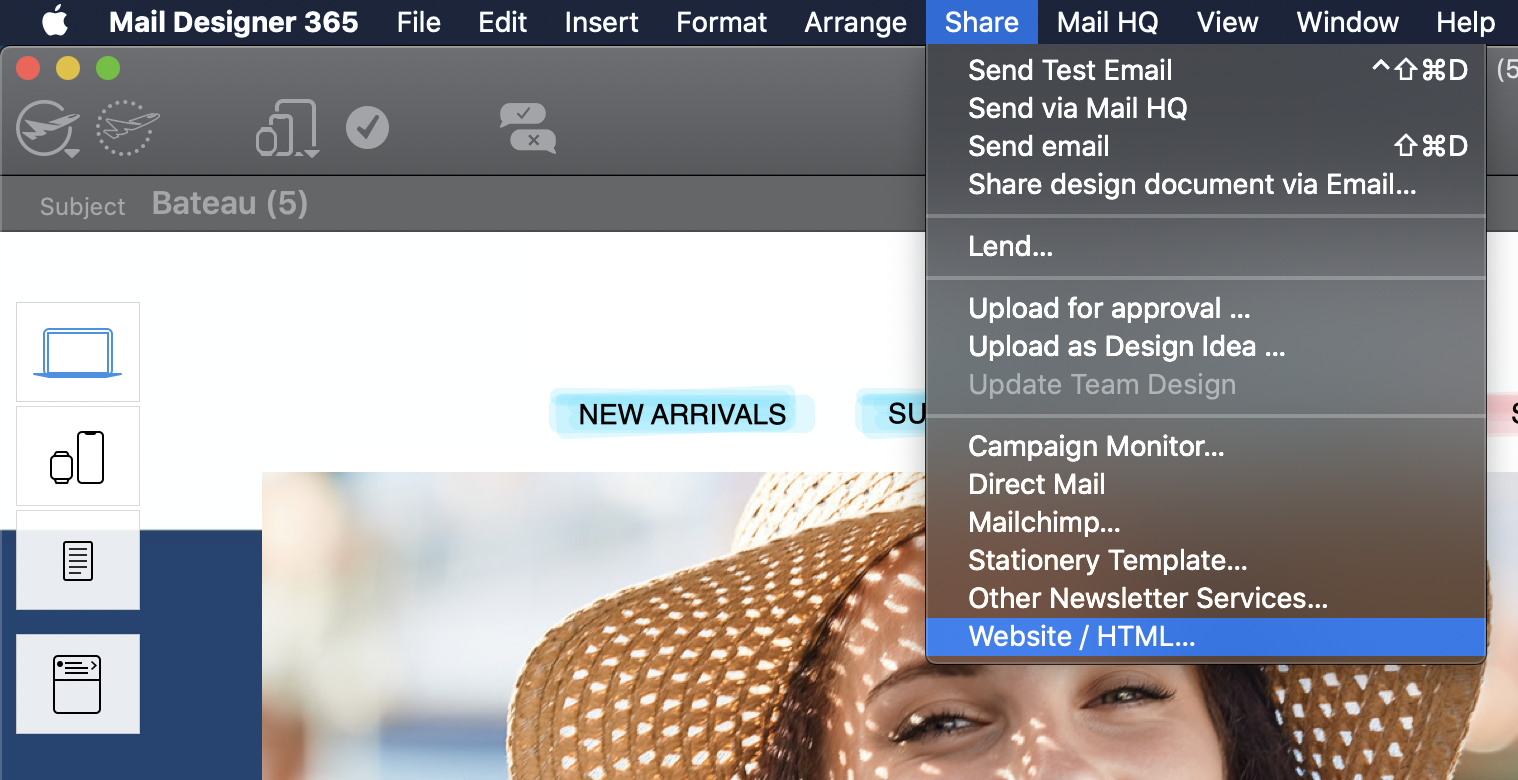Export as Website / HTML

[x=1206, y=636]
